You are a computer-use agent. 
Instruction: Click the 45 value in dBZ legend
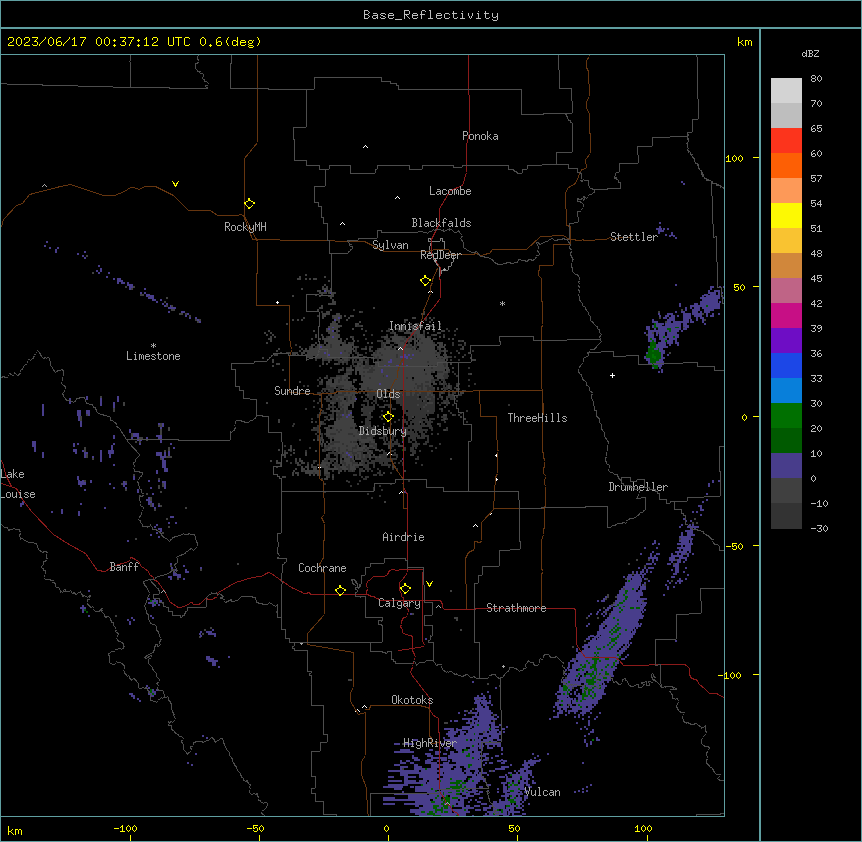coord(816,278)
